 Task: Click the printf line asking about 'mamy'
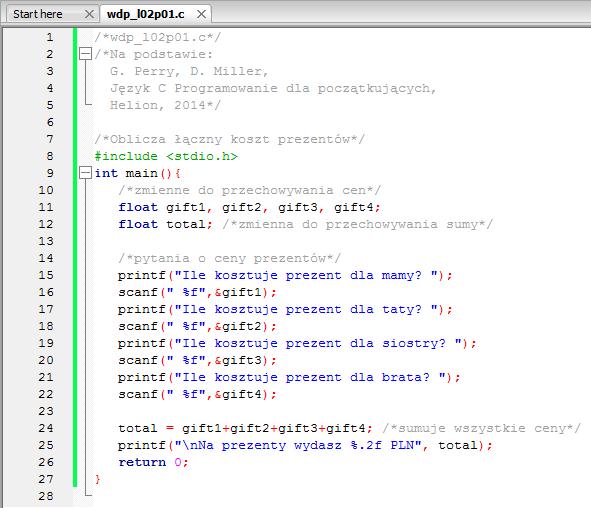[285, 275]
